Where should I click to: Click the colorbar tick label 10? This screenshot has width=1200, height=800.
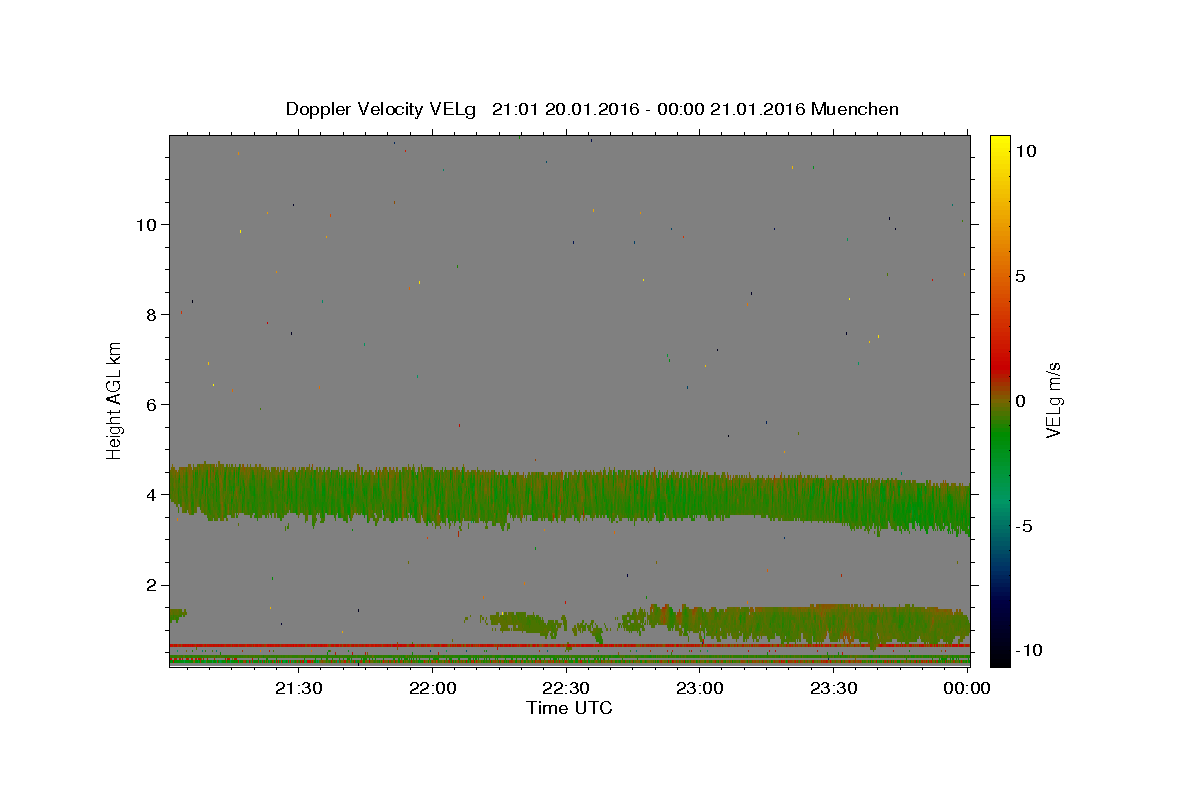(x=1026, y=150)
